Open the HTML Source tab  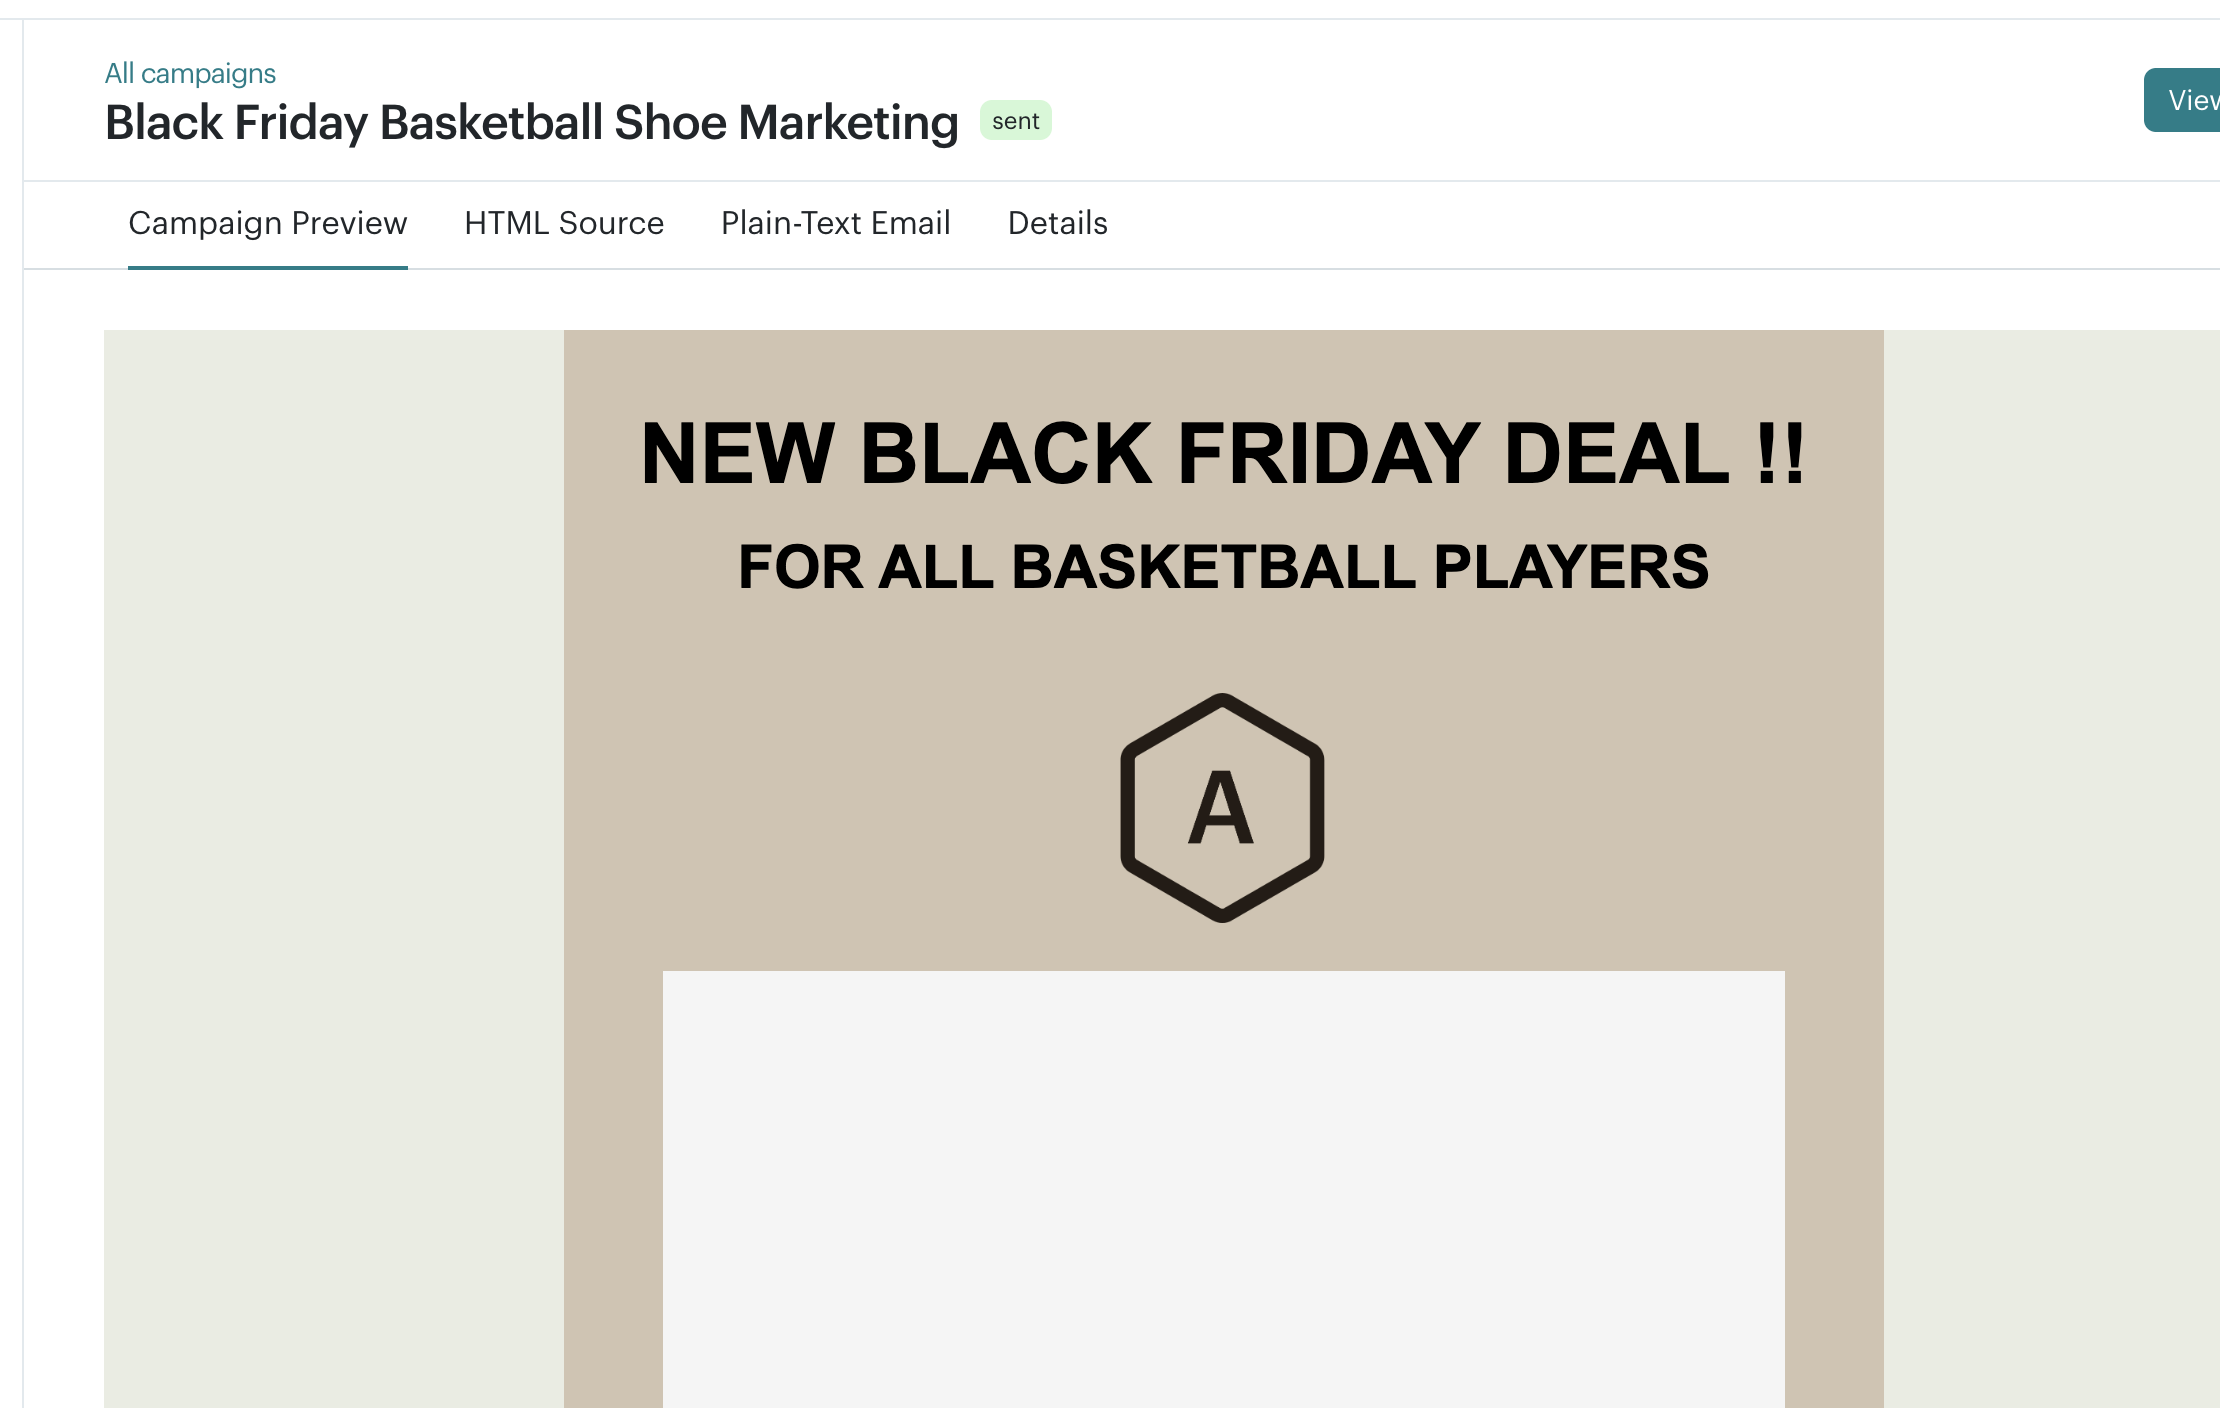(x=564, y=223)
